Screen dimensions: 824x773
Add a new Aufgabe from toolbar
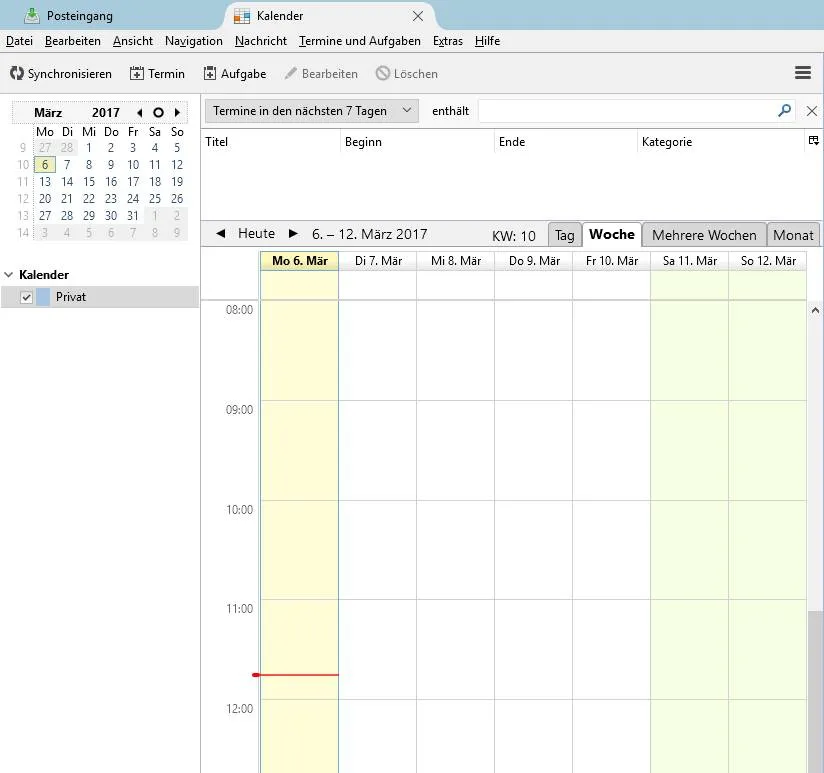(210, 74)
